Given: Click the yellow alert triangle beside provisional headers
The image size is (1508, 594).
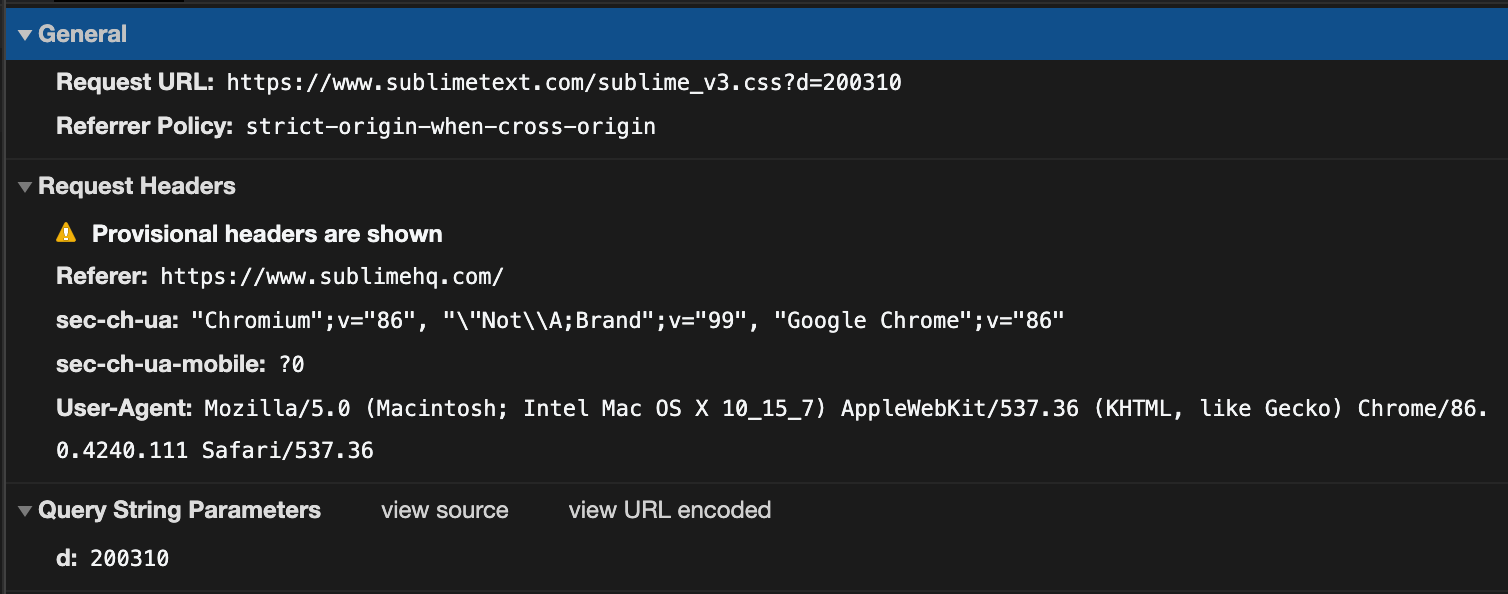Looking at the screenshot, I should pyautogui.click(x=67, y=233).
